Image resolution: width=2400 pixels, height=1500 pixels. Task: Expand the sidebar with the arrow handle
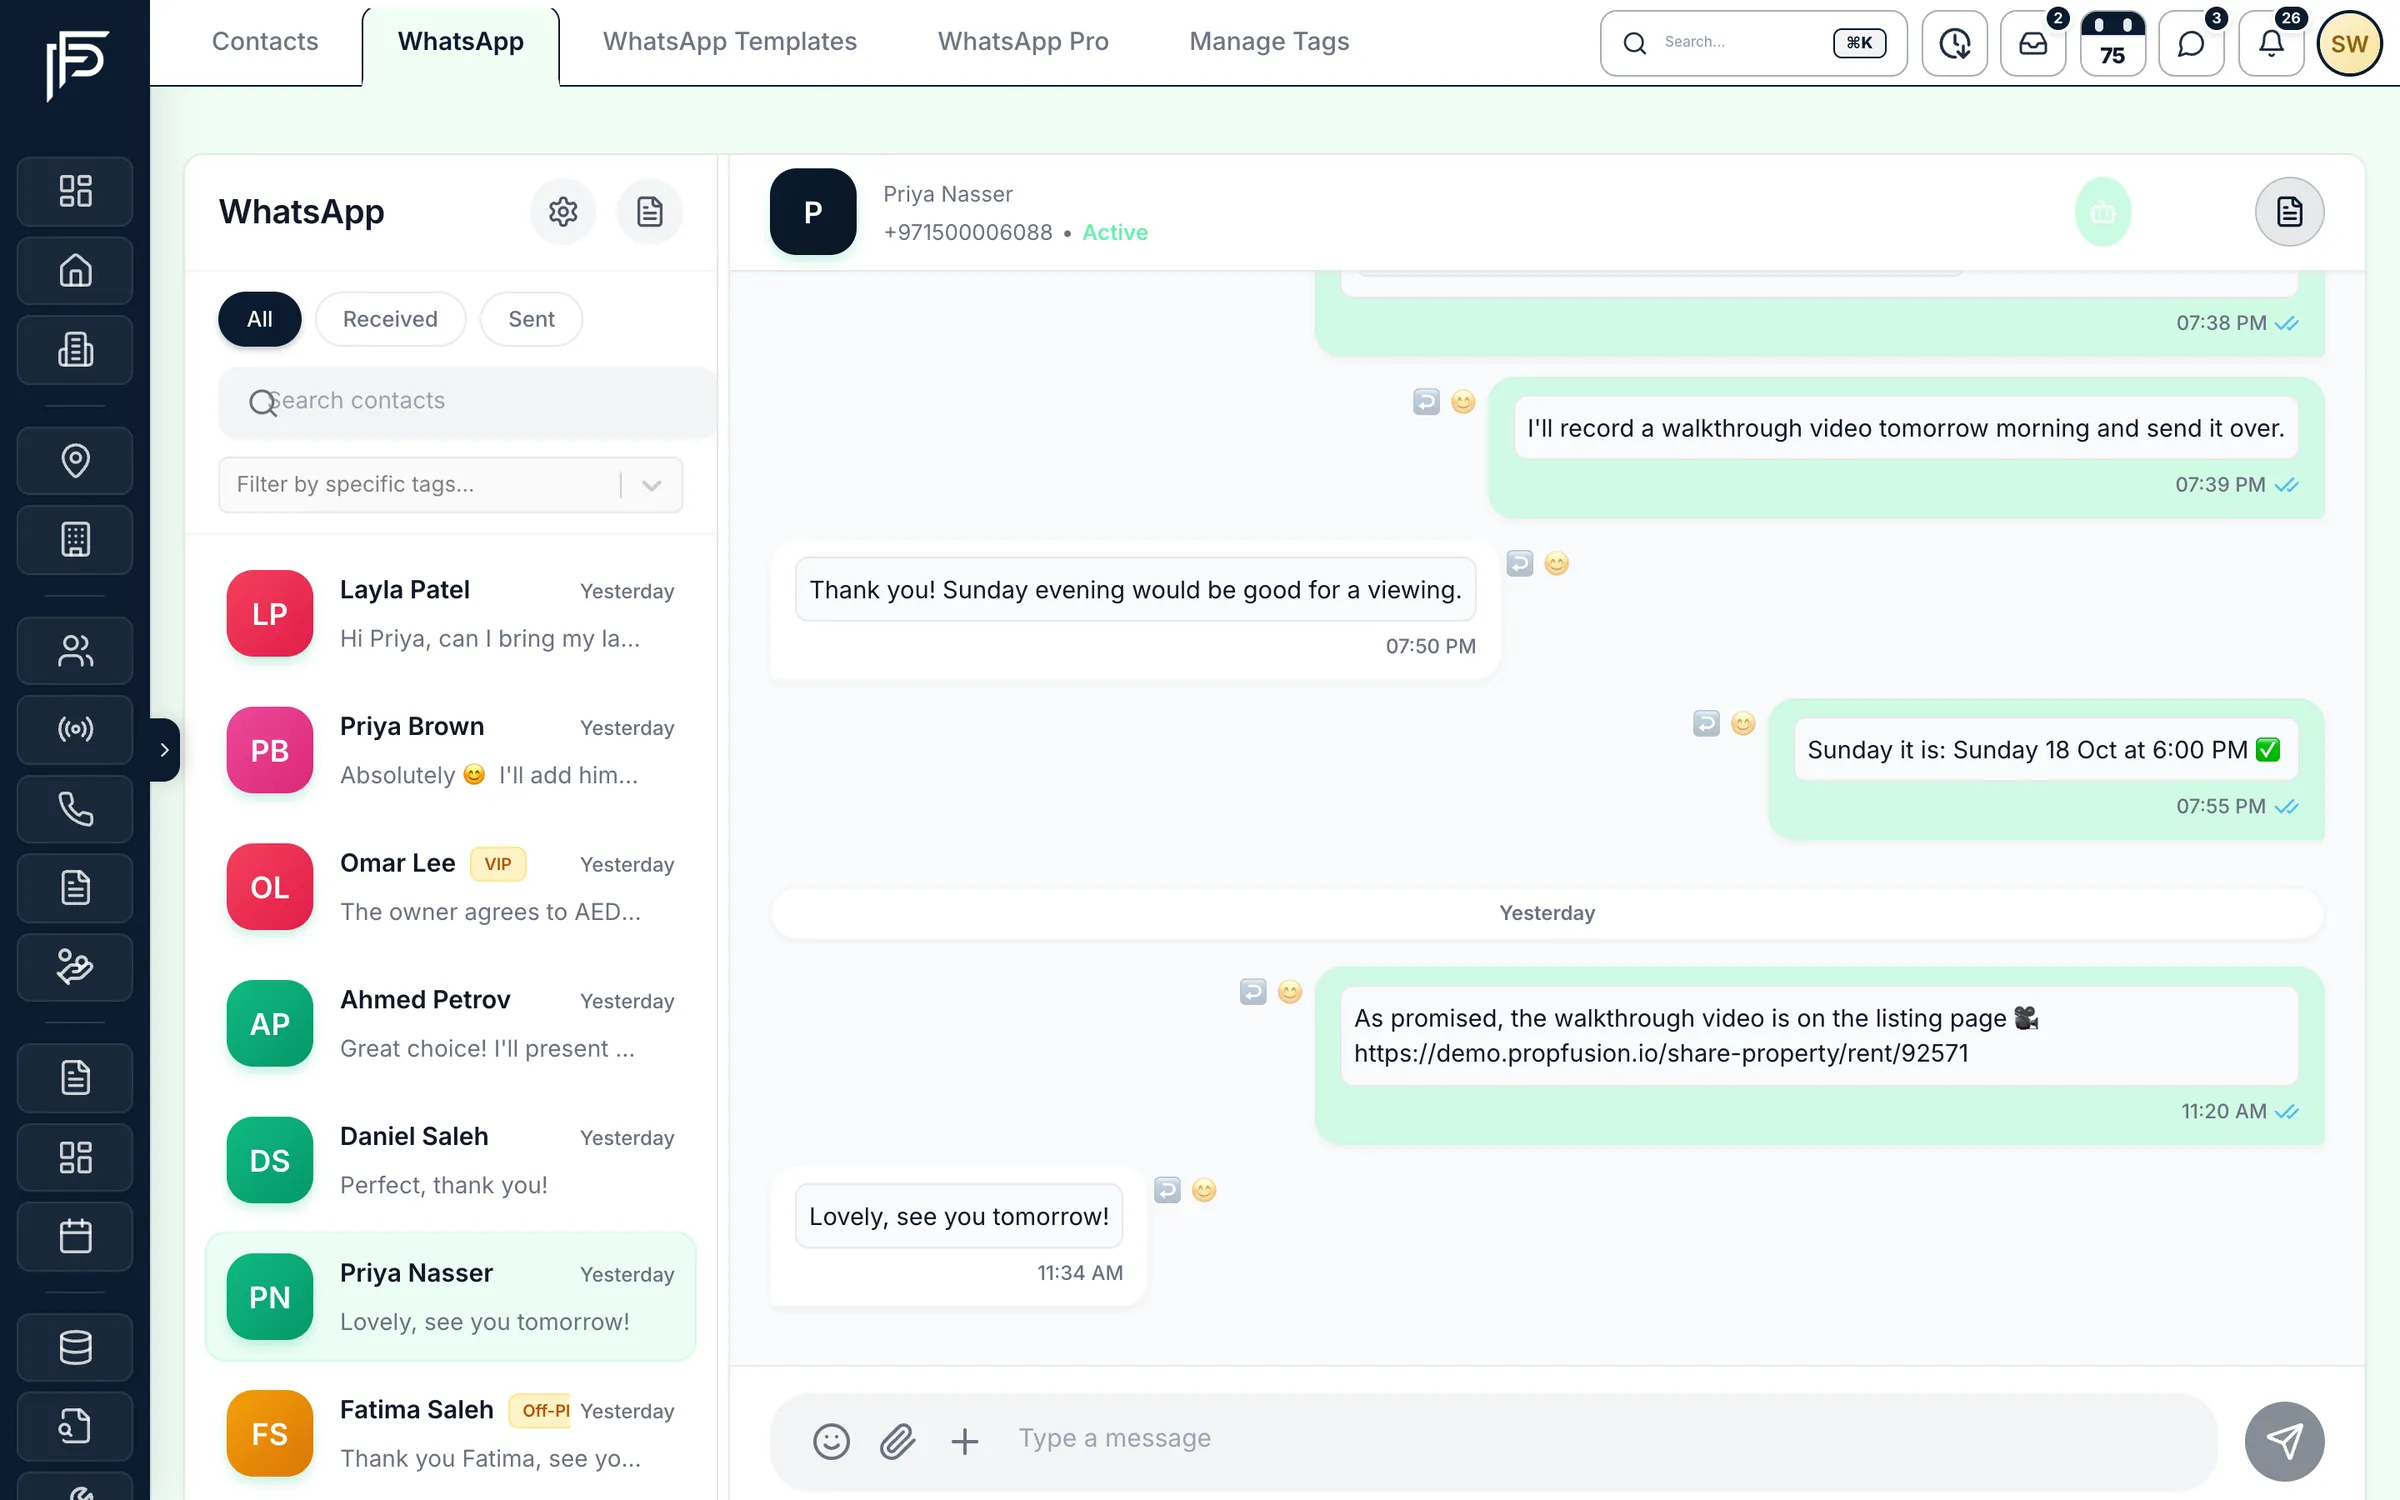pyautogui.click(x=165, y=749)
